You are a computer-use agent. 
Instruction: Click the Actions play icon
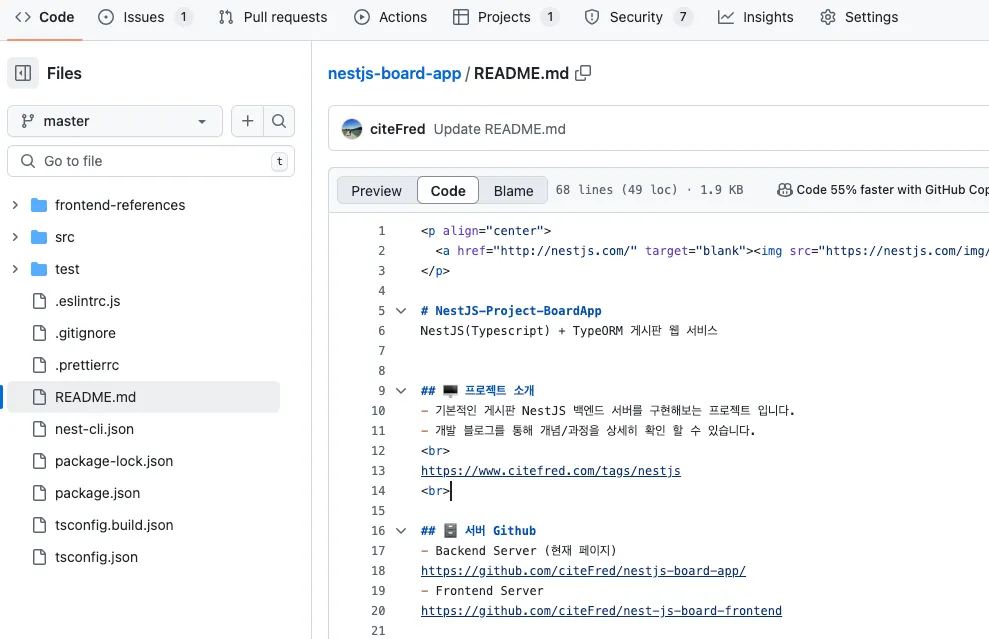click(362, 17)
